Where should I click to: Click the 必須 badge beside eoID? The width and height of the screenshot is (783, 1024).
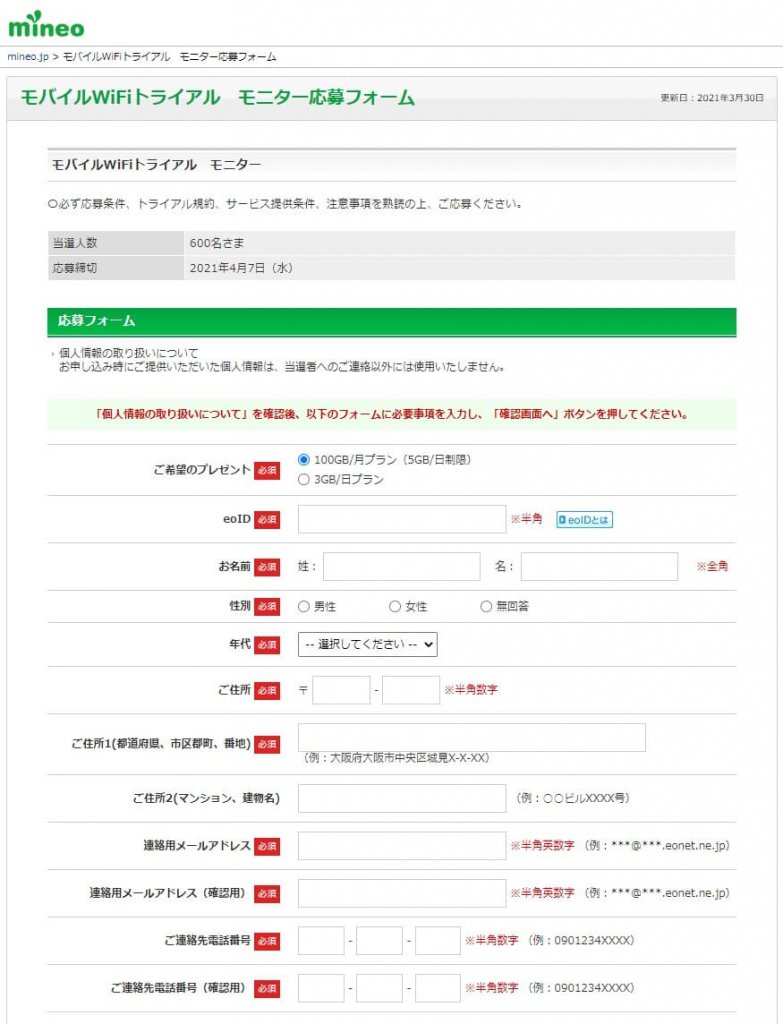tap(266, 520)
